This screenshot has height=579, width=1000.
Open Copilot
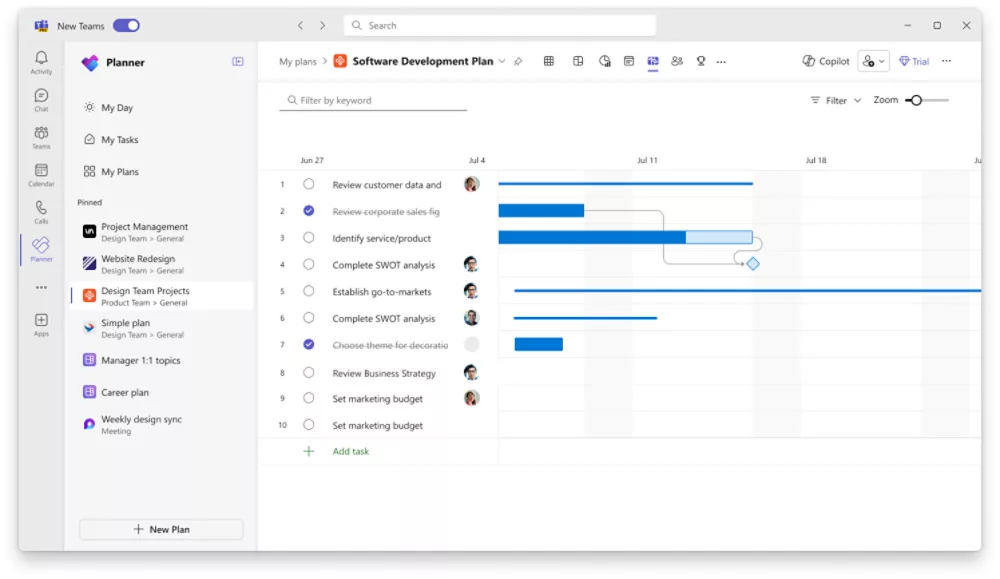826,61
